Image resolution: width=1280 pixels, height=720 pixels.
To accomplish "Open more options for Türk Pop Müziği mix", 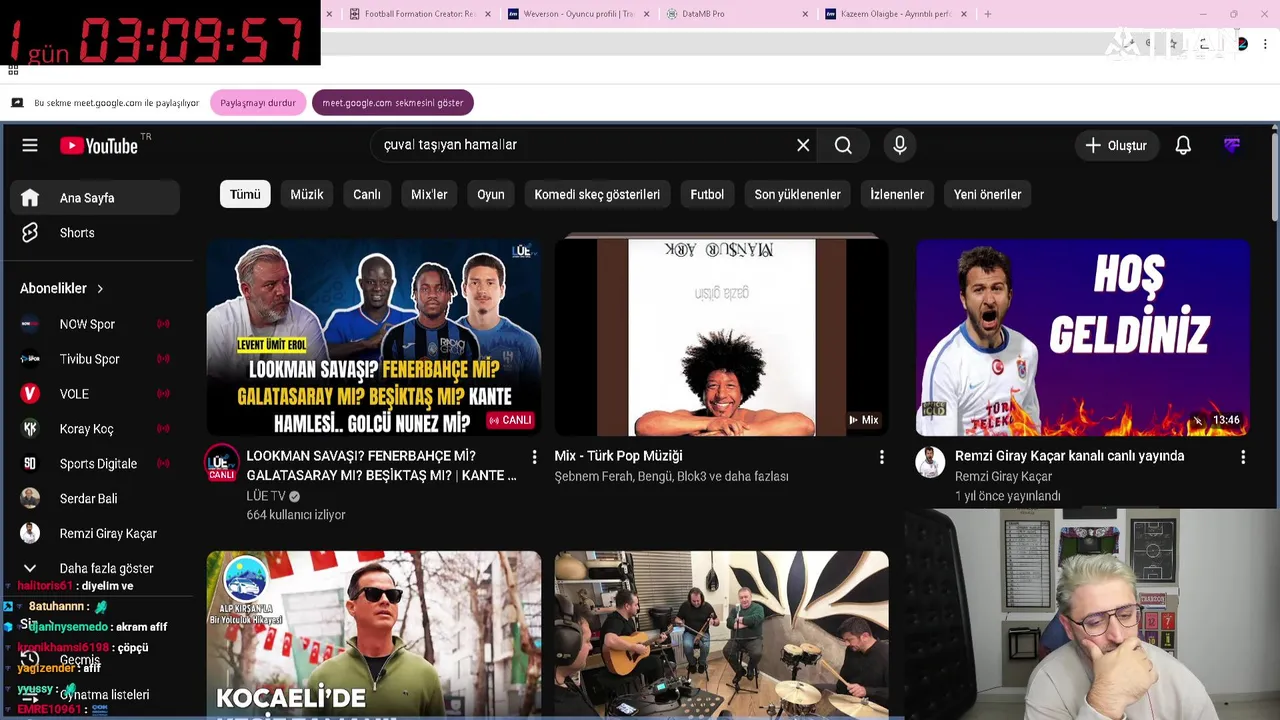I will [881, 457].
